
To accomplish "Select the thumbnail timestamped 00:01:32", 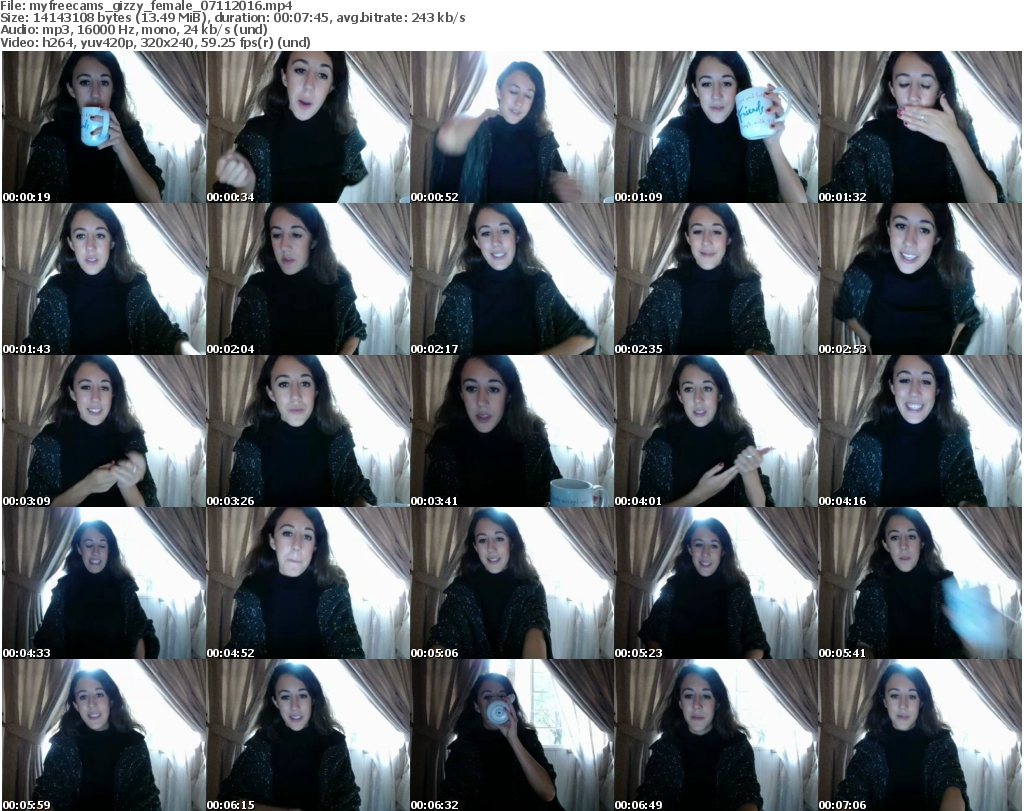I will point(920,127).
